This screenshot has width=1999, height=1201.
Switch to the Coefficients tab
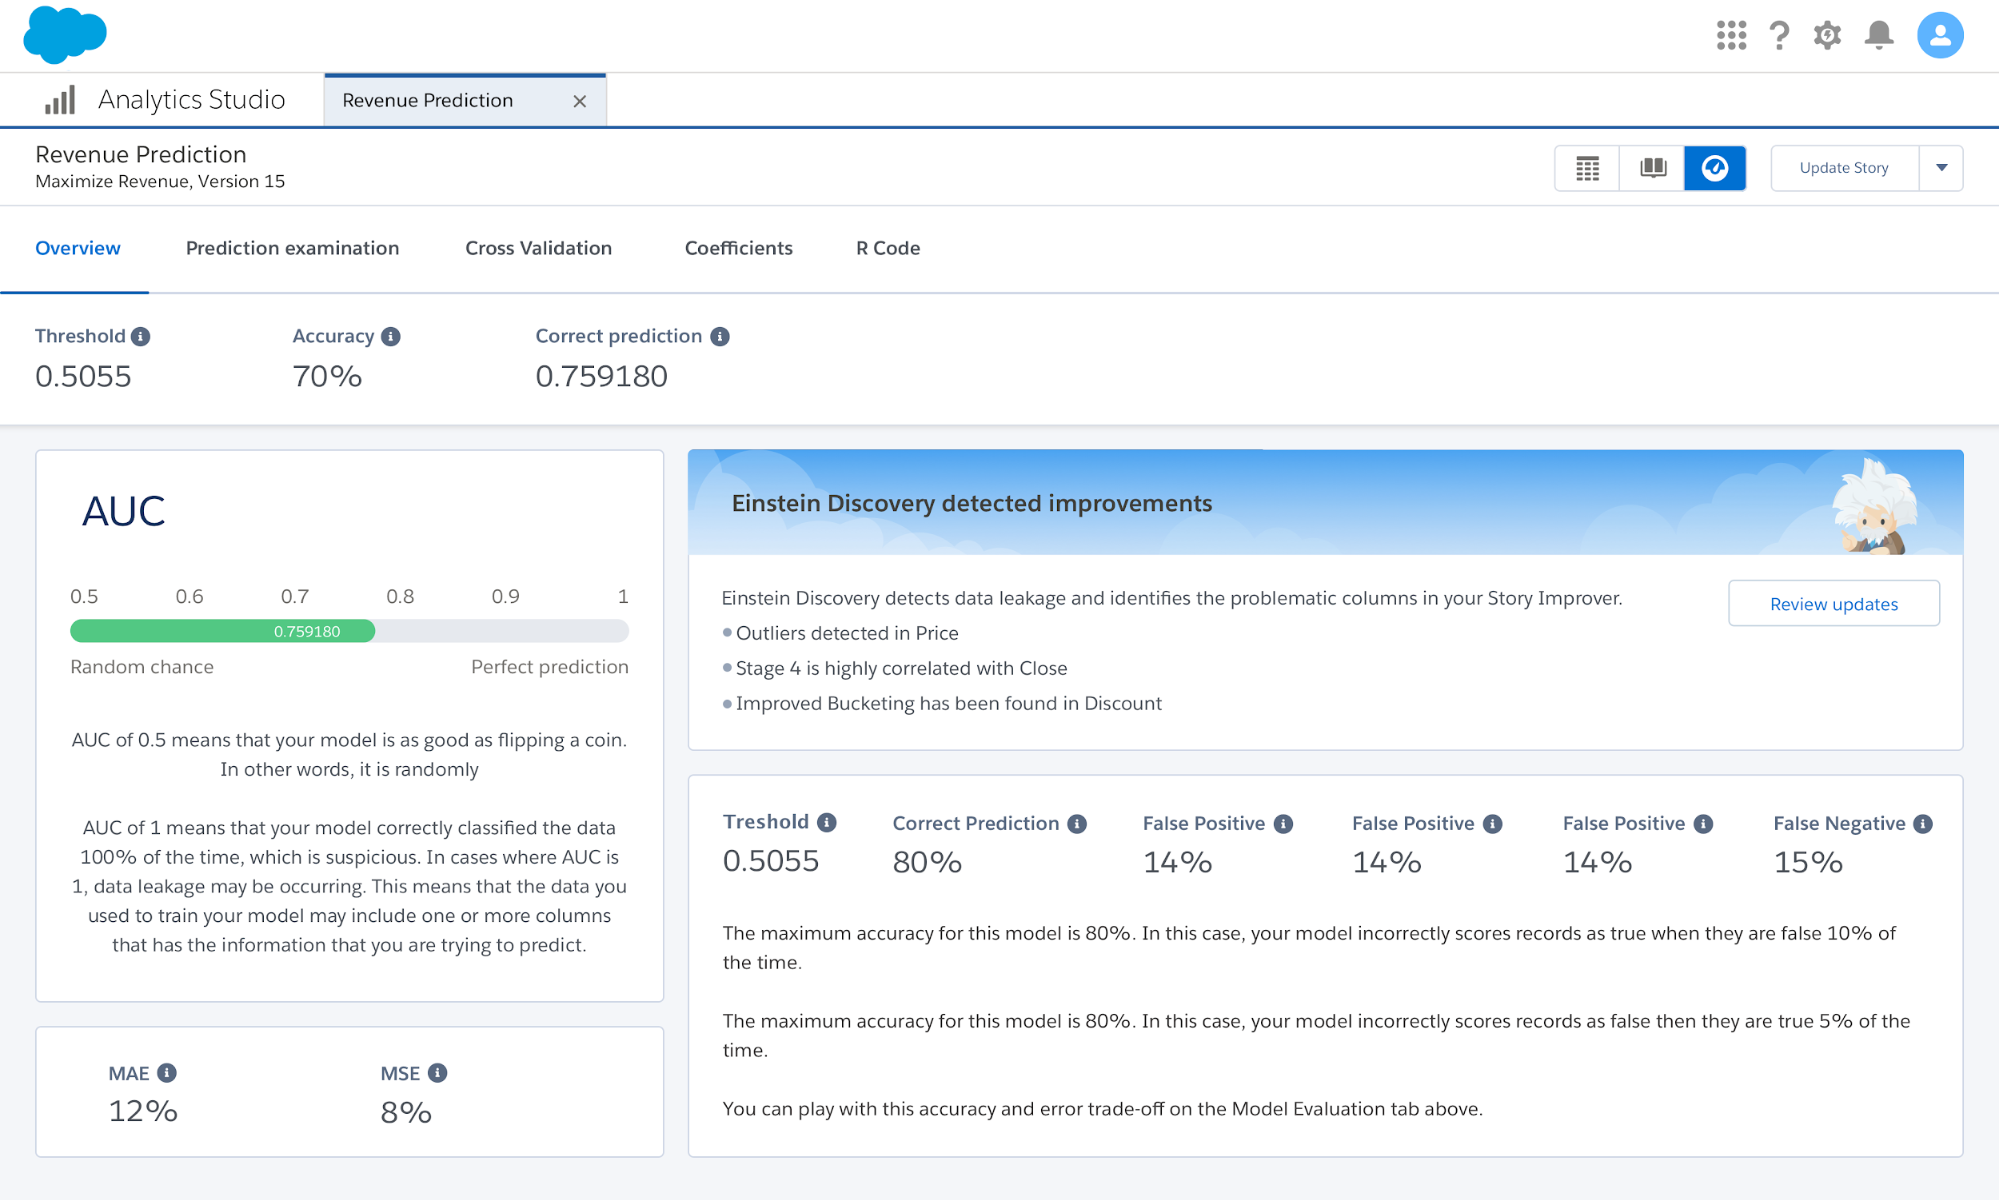click(738, 248)
